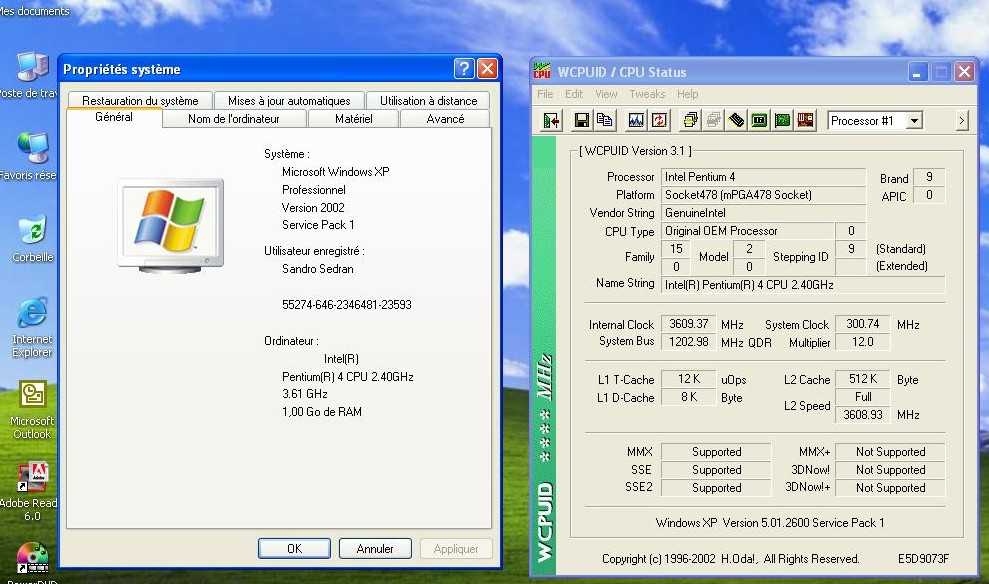This screenshot has width=989, height=584.
Task: Click the Brand value 9 in WCPUID
Action: (x=928, y=177)
